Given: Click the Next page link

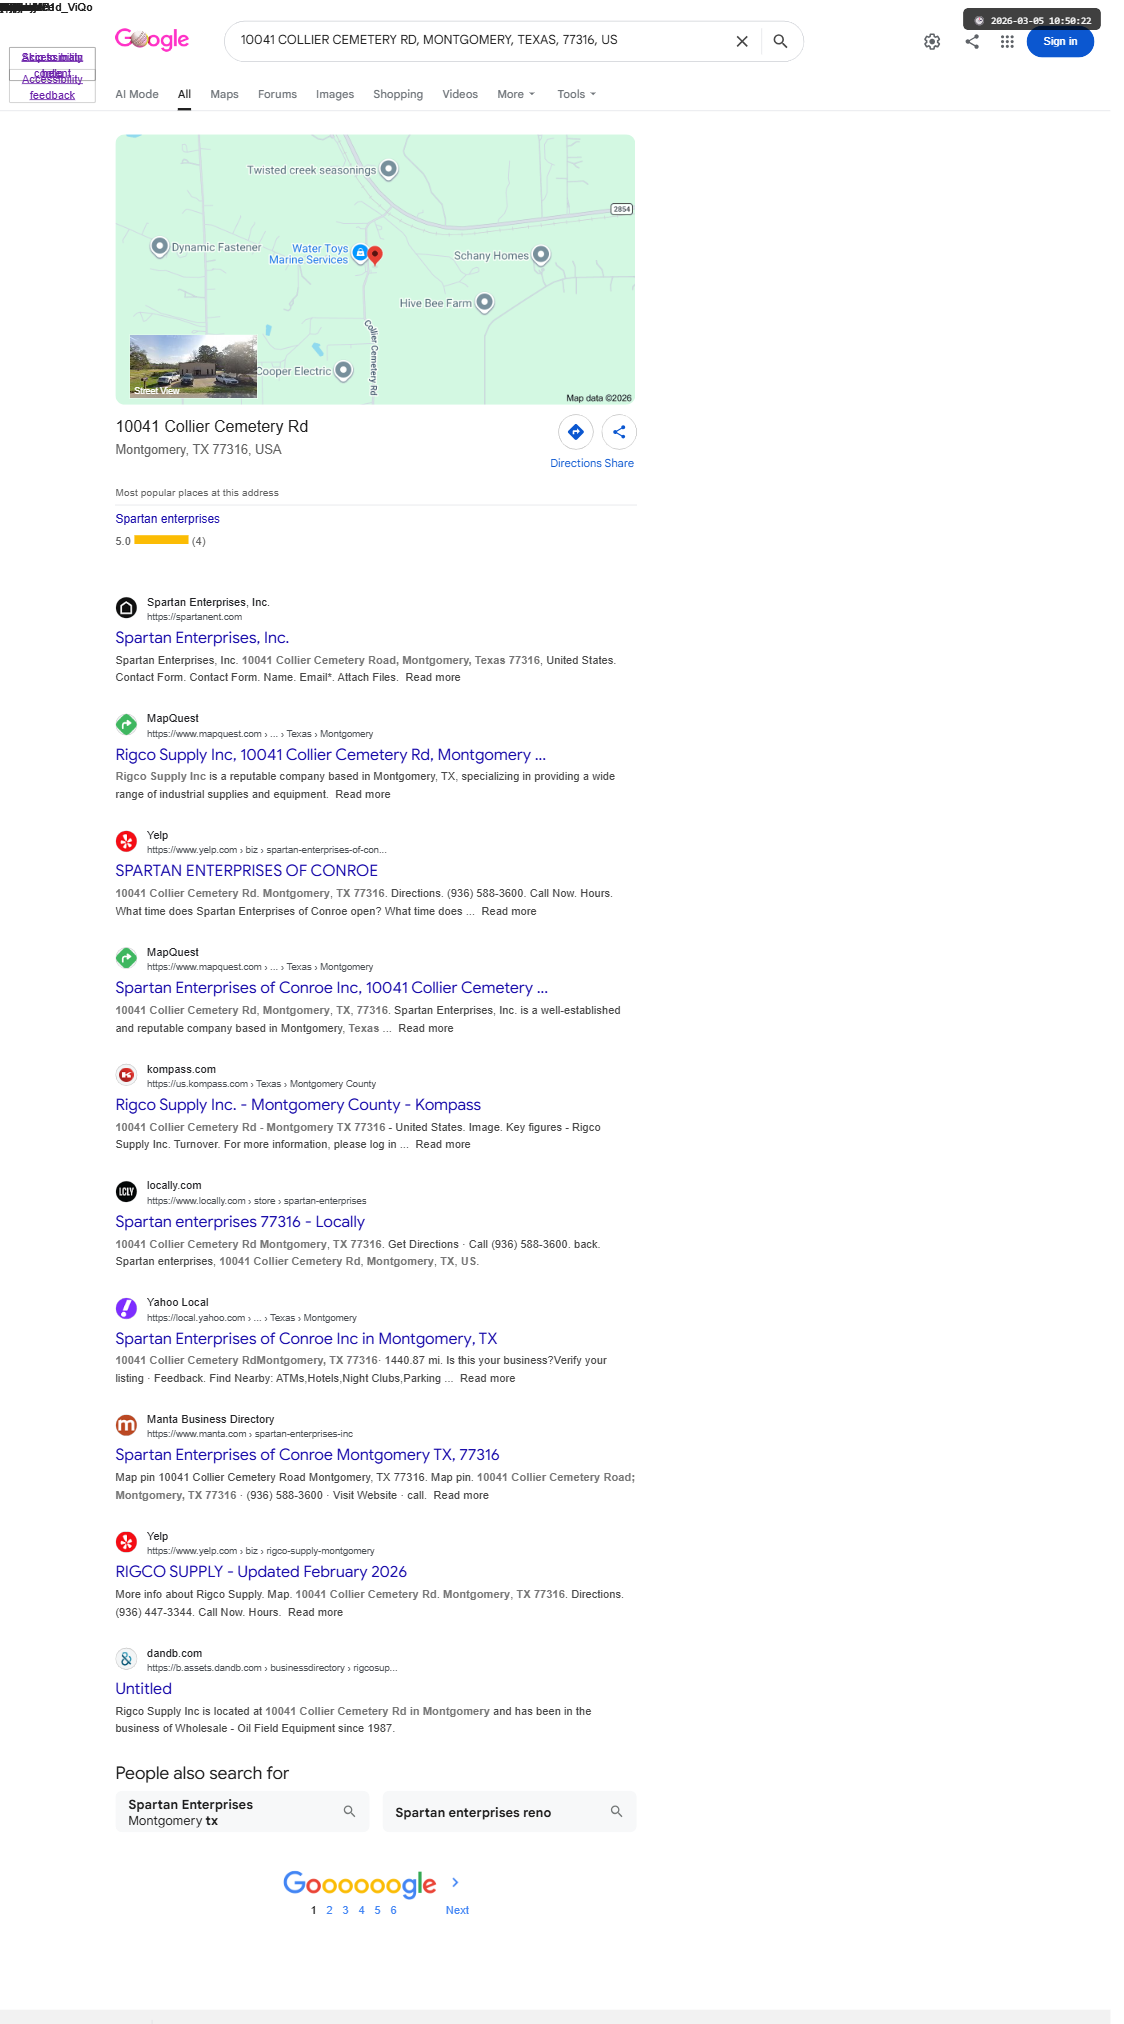Looking at the screenshot, I should pos(457,1910).
